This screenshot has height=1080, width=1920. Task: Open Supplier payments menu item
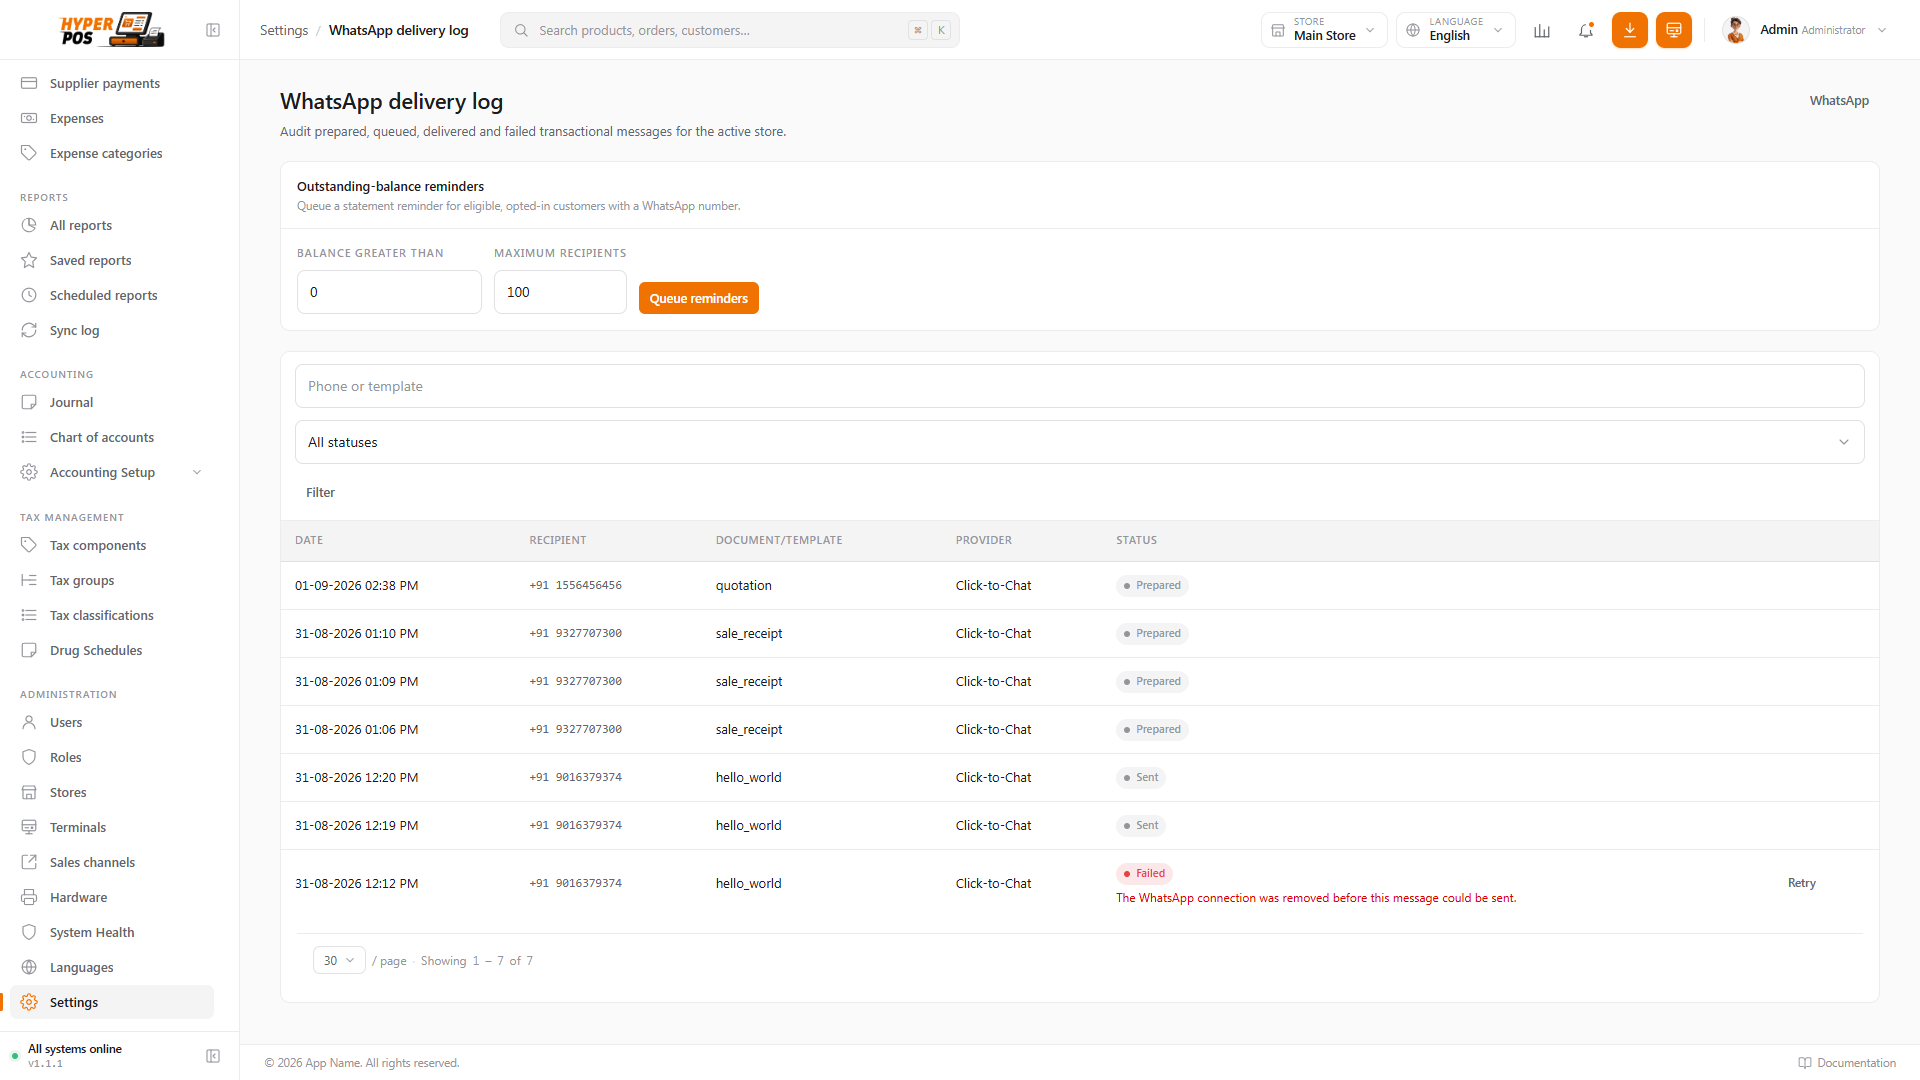point(112,83)
